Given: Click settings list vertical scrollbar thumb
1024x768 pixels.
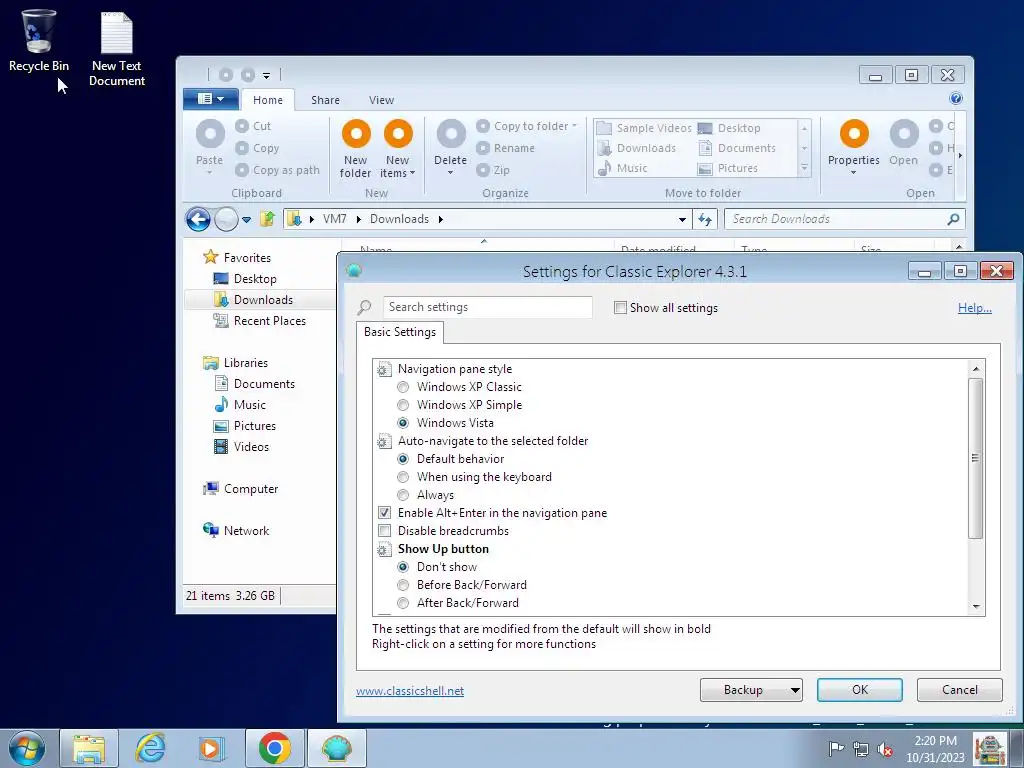Looking at the screenshot, I should 975,458.
